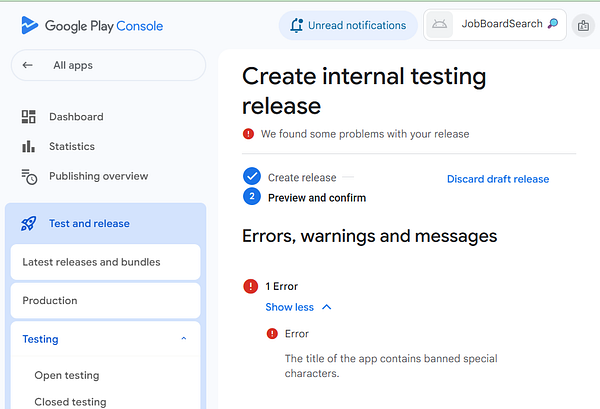Viewport: 600px width, 409px height.
Task: Click the Test and release rocket icon
Action: pyautogui.click(x=28, y=223)
